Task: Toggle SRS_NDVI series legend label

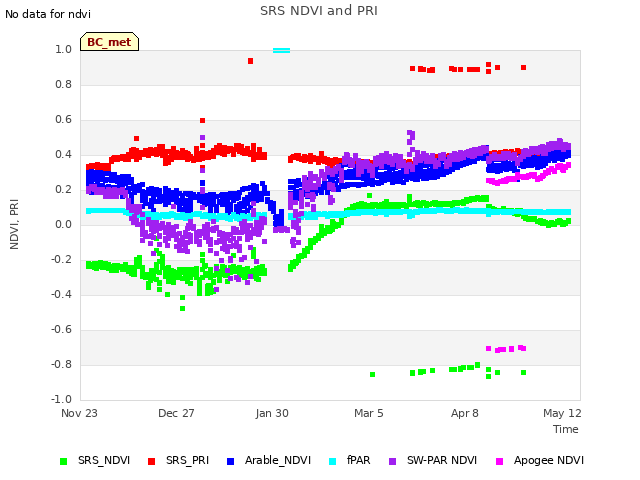Action: [104, 460]
